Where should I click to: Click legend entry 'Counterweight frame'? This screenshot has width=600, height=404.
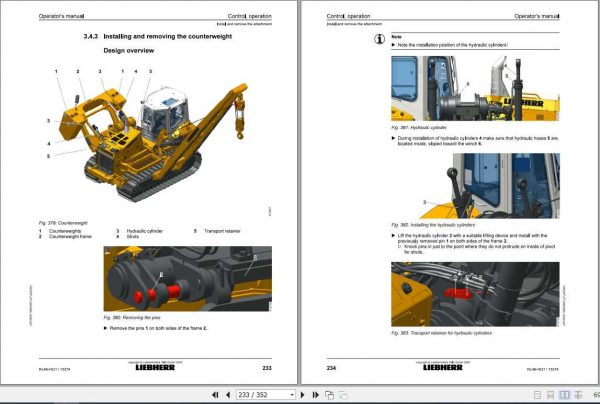[70, 236]
